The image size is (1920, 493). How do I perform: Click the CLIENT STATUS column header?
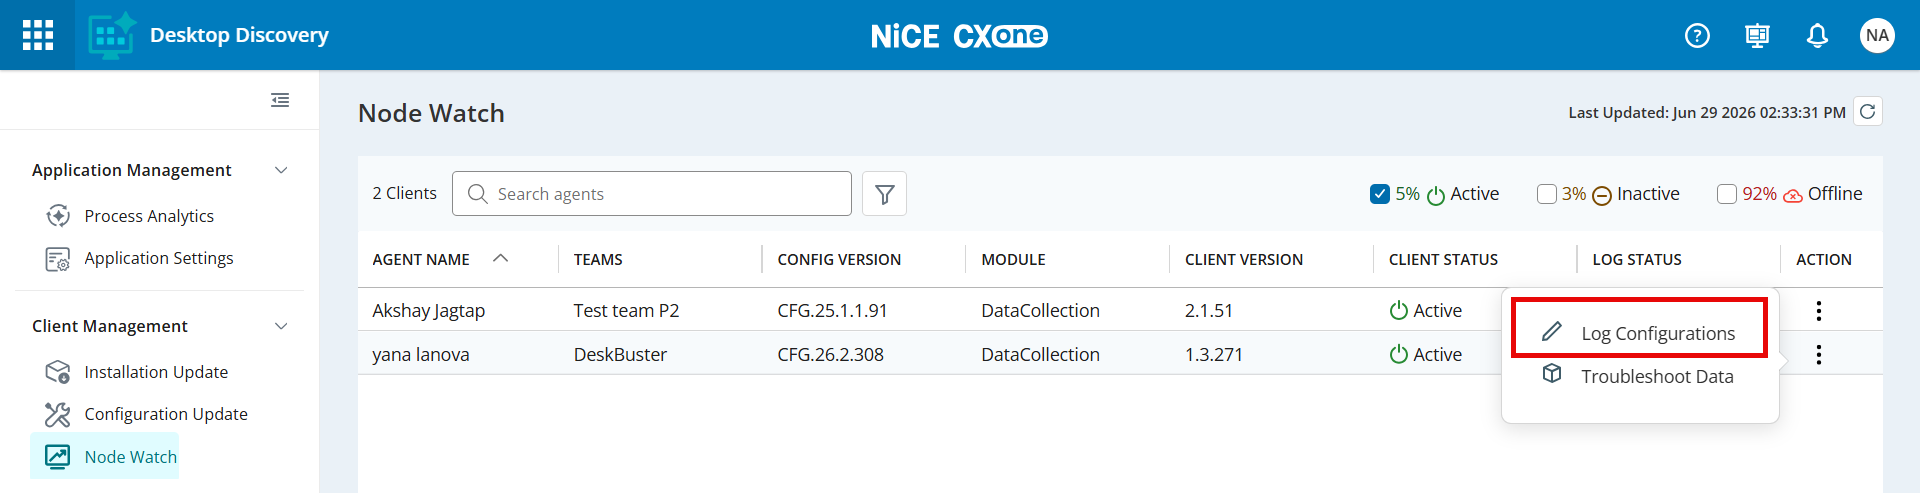(x=1443, y=259)
